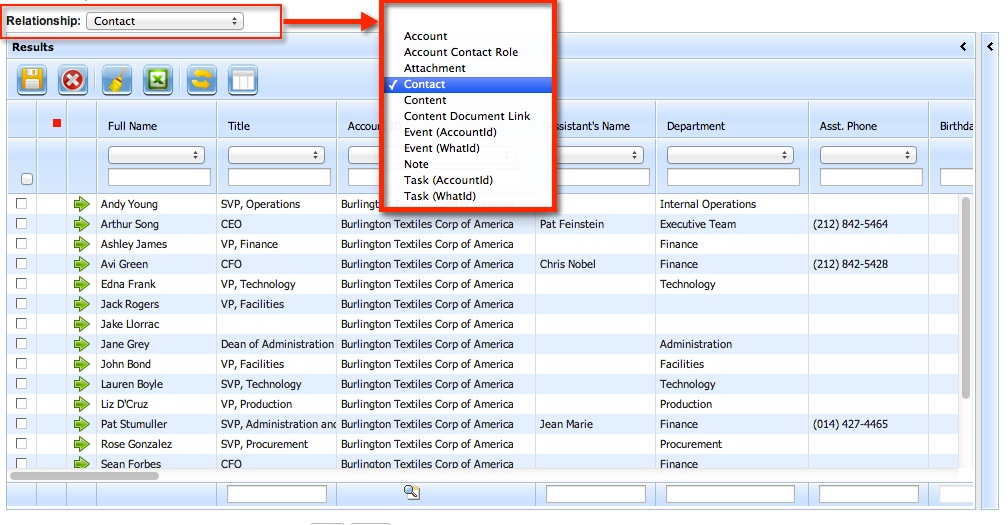This screenshot has width=1008, height=525.
Task: Choose Attachment from the relationship list
Action: (434, 68)
